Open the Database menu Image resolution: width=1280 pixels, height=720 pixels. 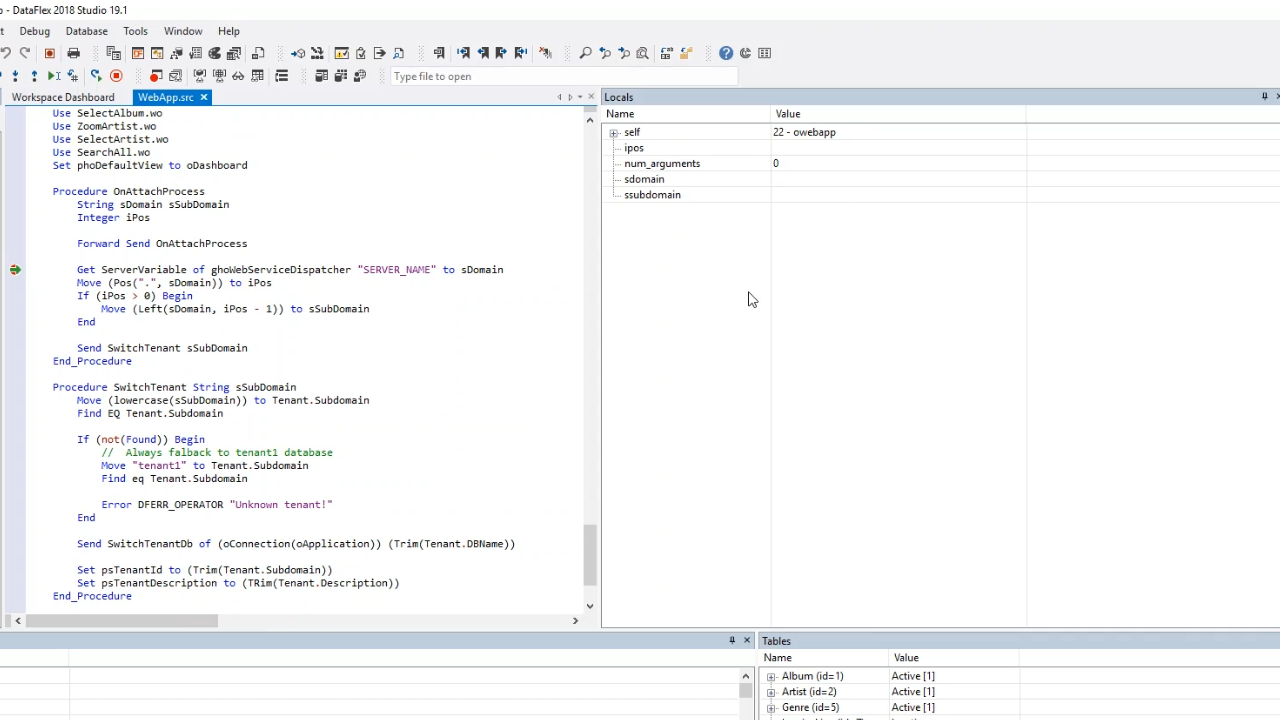pos(86,31)
